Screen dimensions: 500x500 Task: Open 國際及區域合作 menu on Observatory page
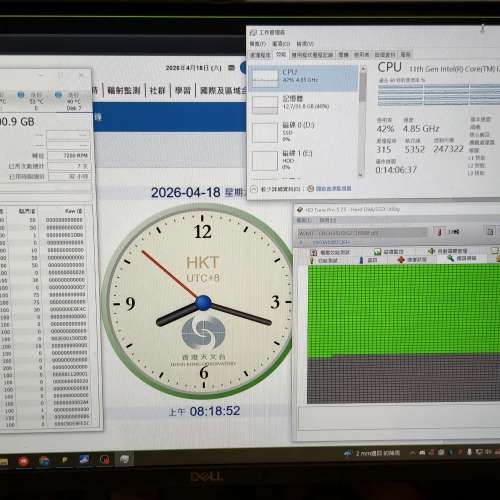click(x=223, y=90)
